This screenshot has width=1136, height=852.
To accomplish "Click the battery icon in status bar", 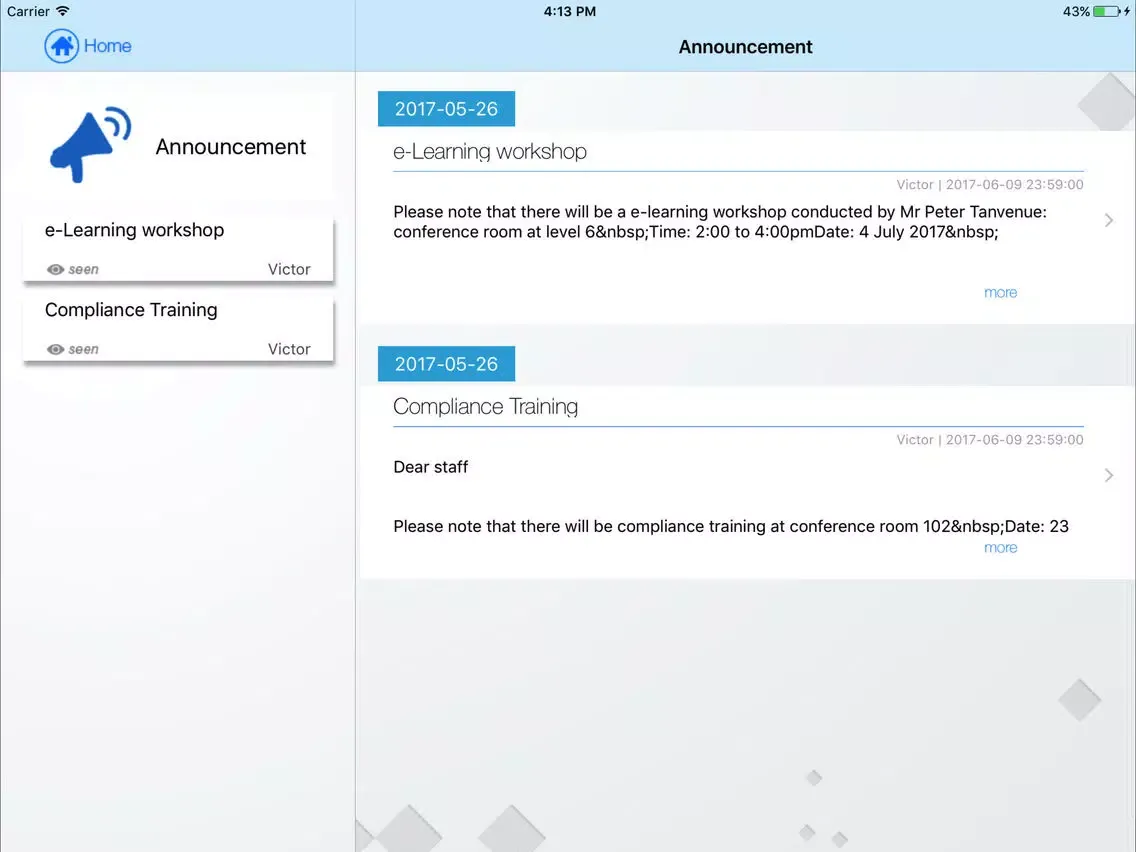I will click(x=1106, y=11).
